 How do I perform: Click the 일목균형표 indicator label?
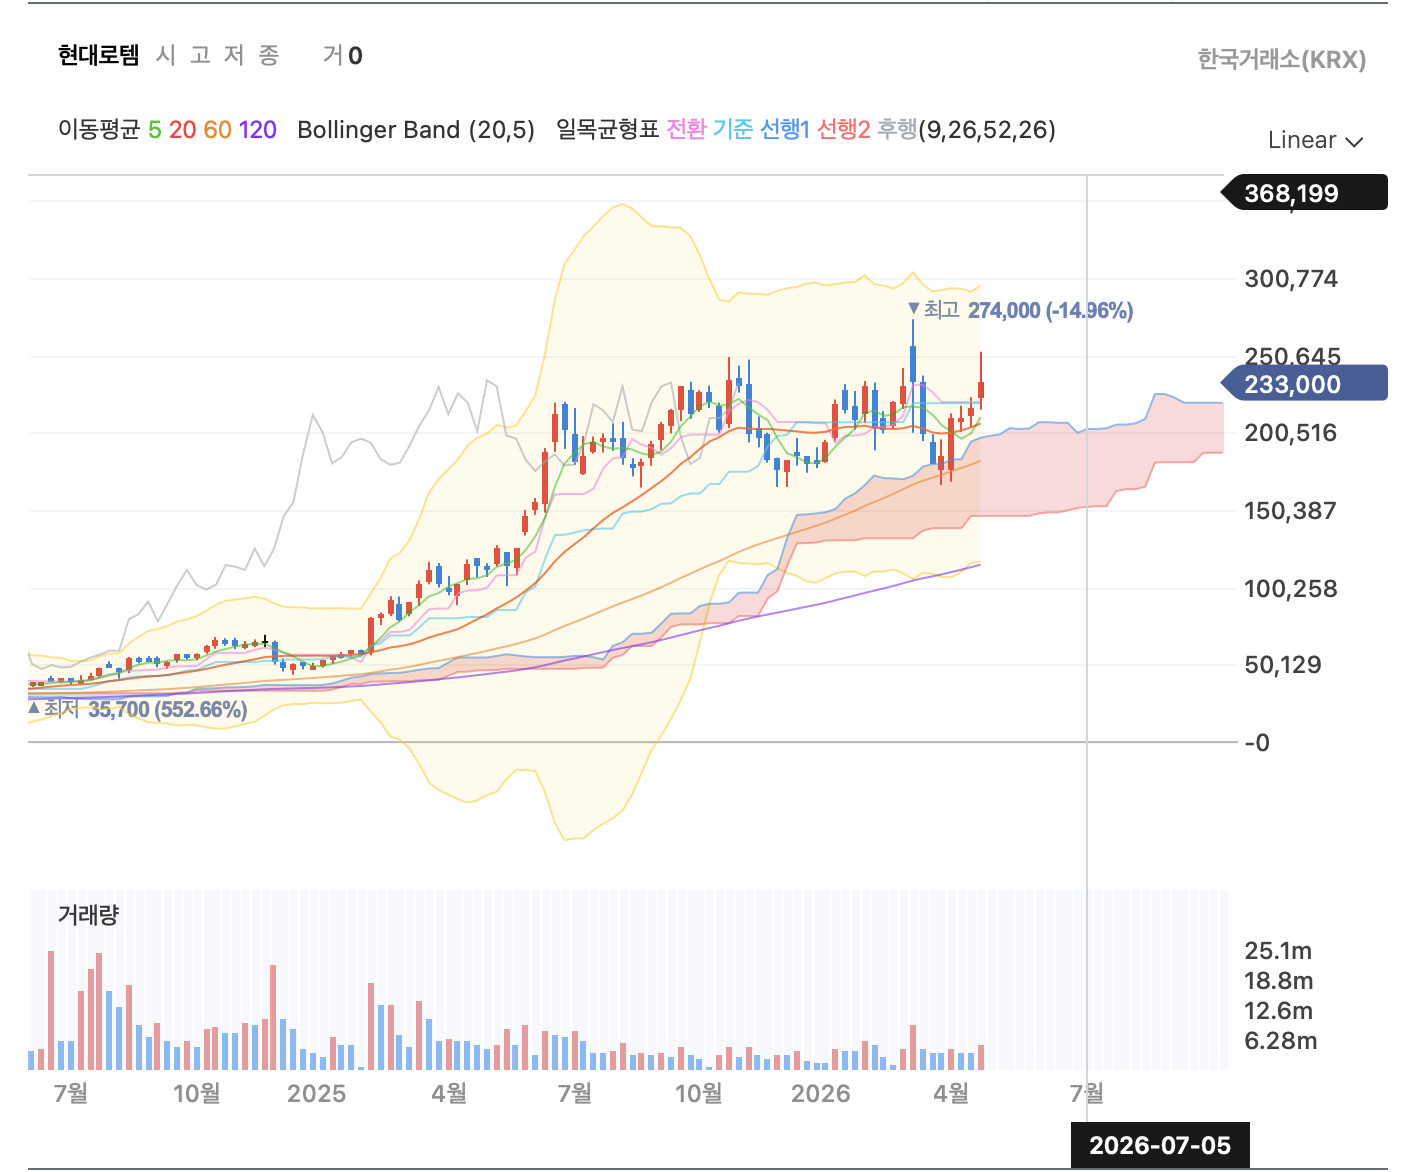point(607,130)
